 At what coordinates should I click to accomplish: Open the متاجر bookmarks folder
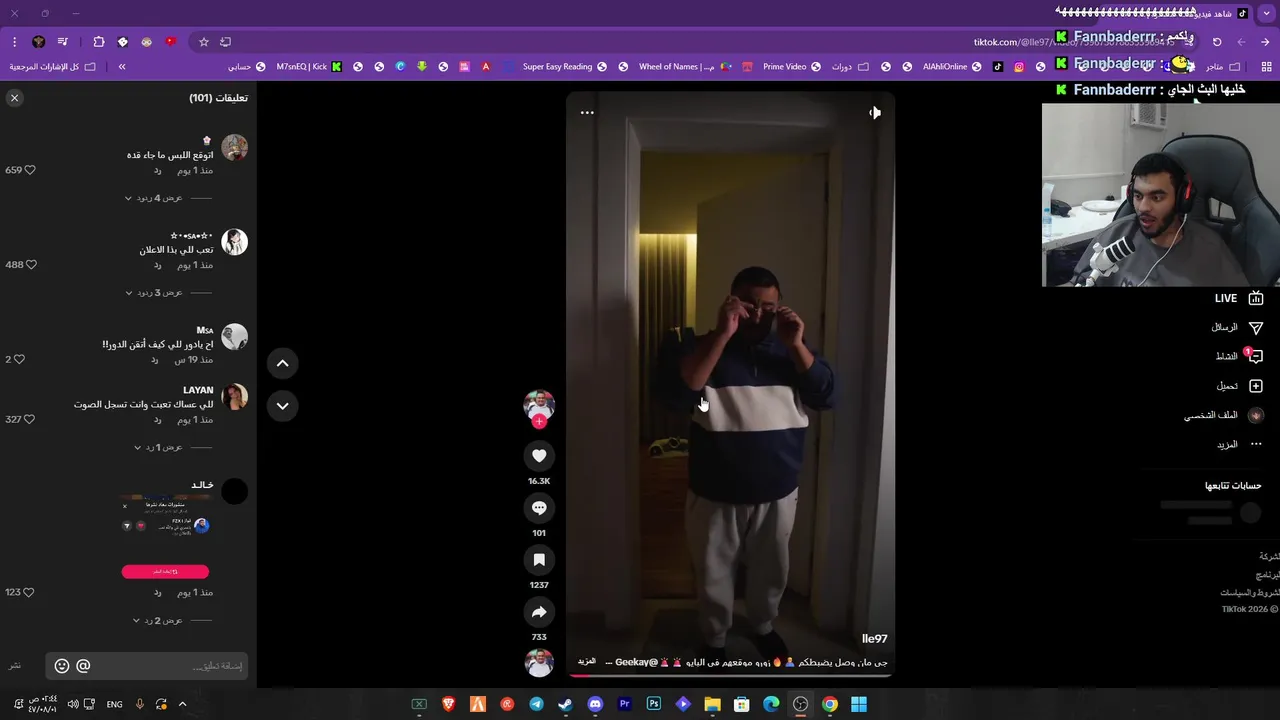1222,67
